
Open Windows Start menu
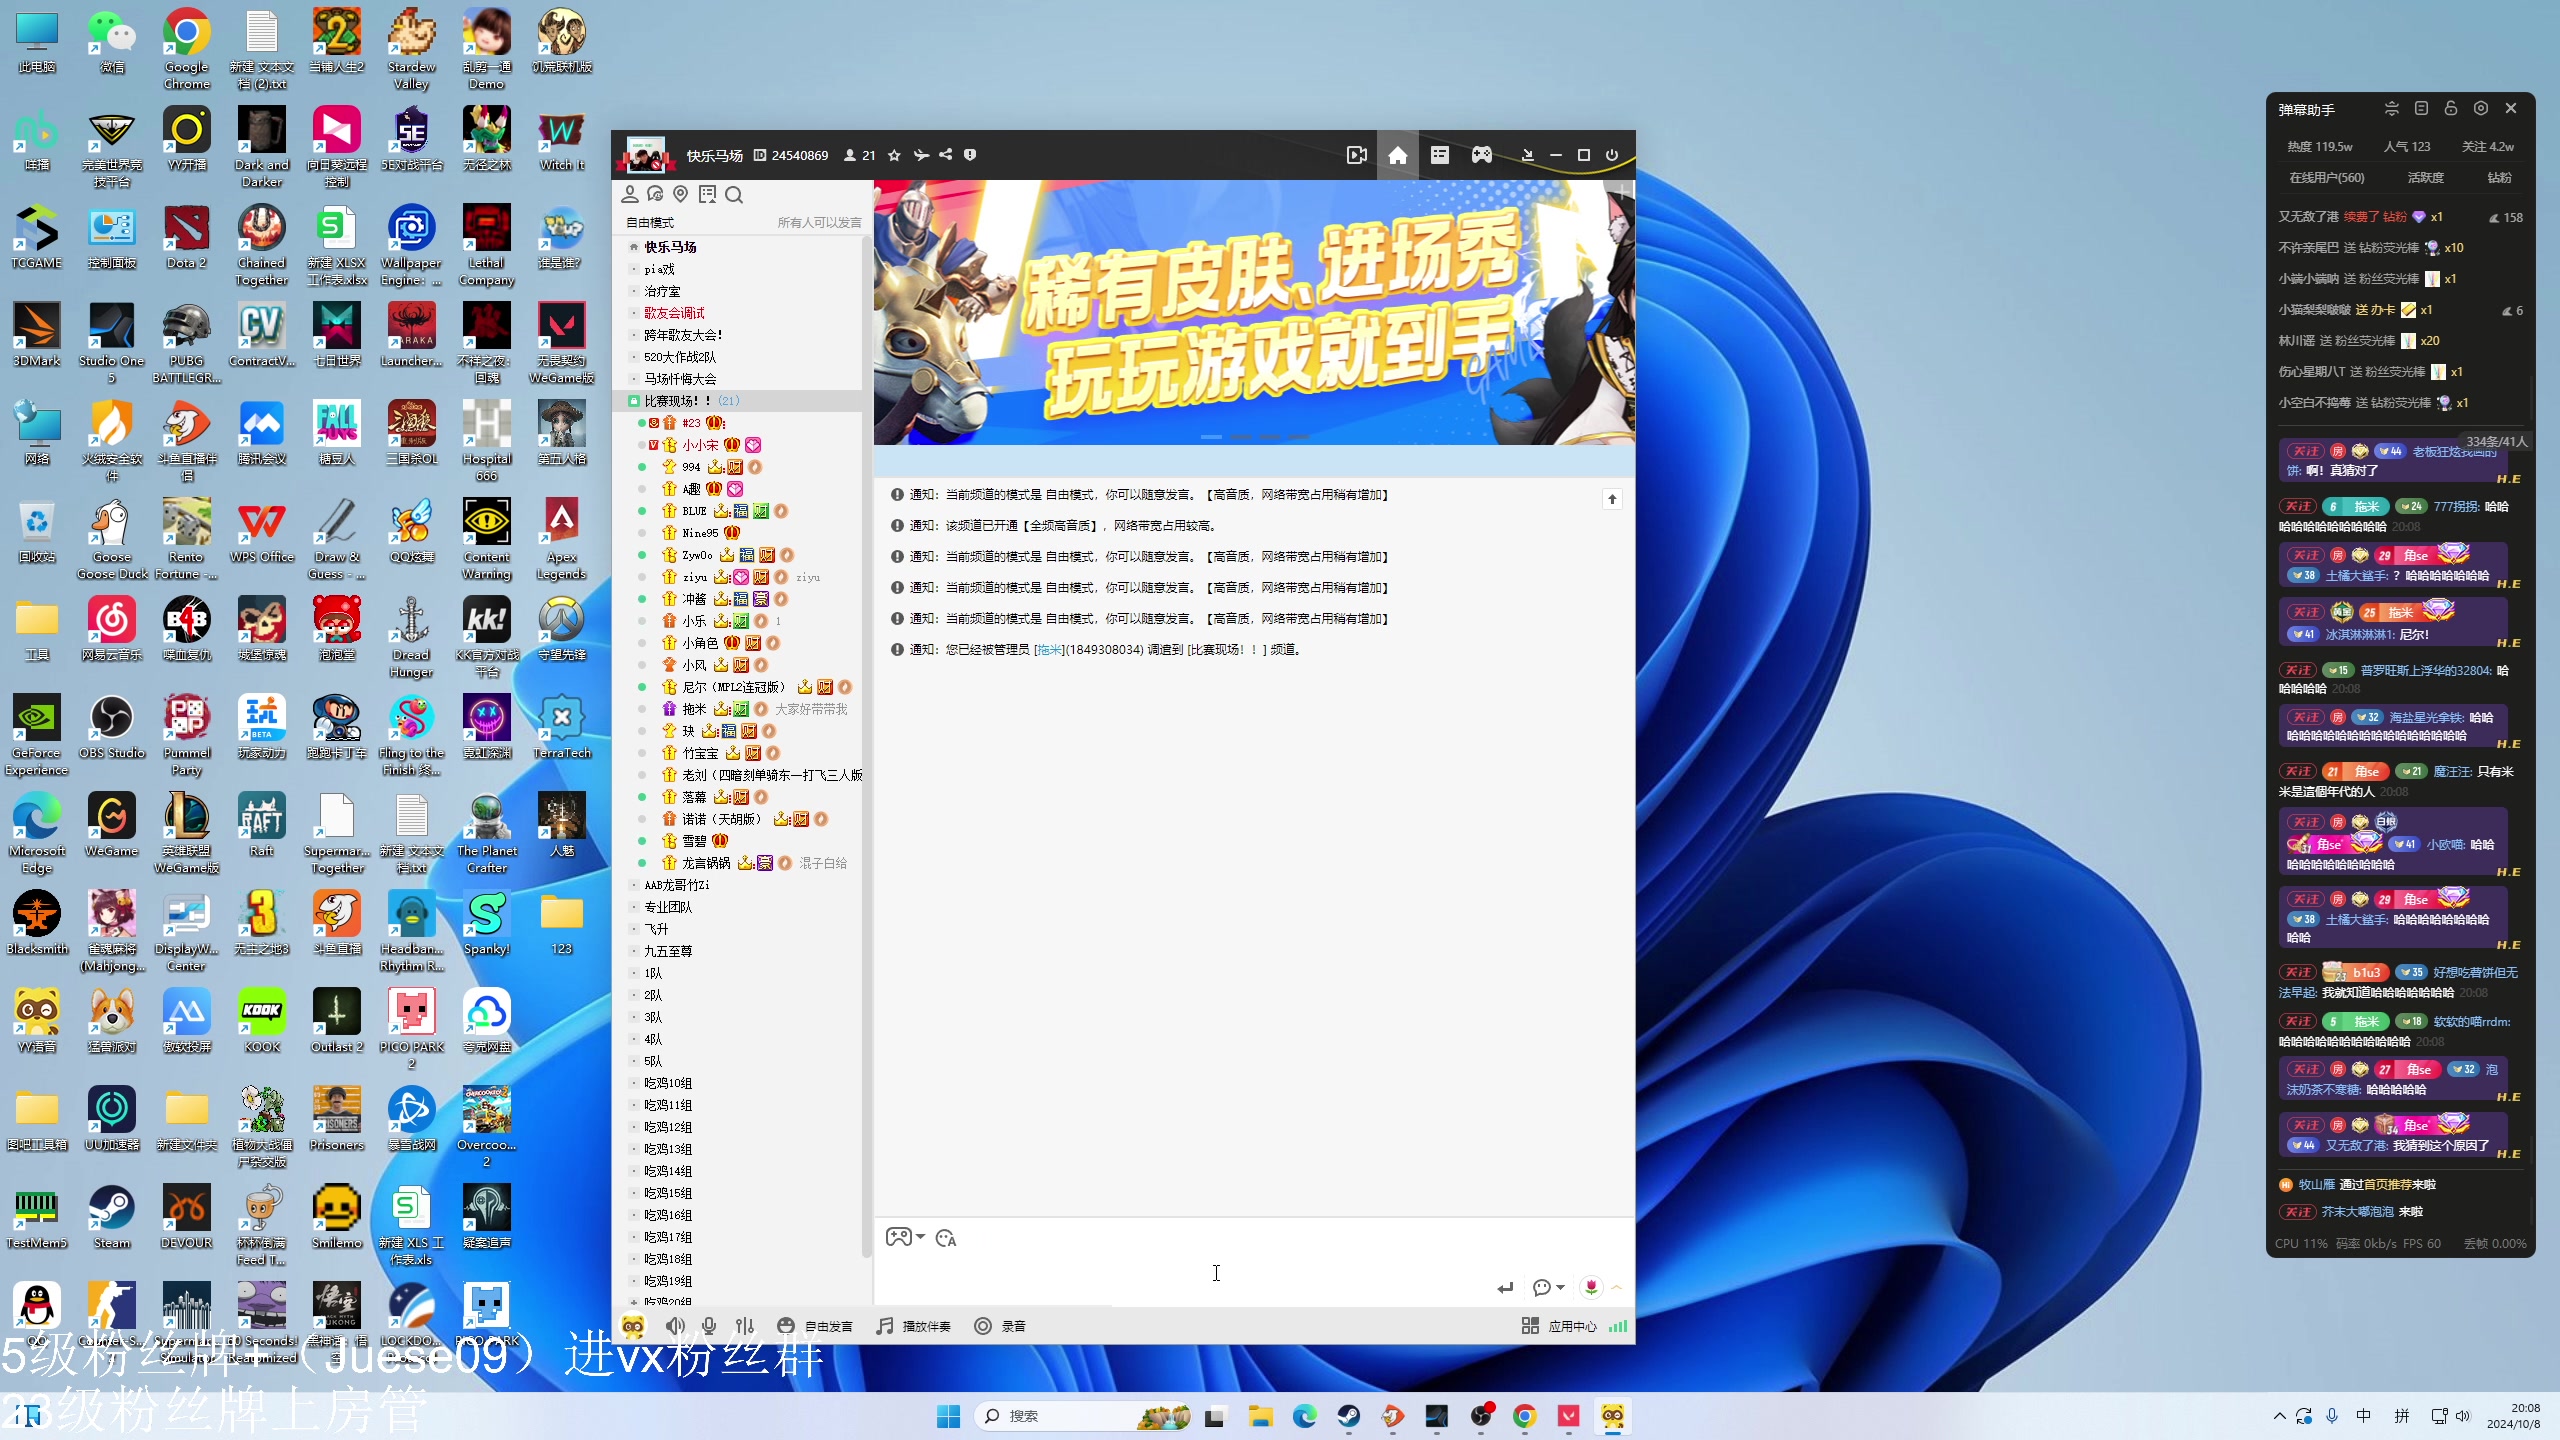pos(948,1416)
